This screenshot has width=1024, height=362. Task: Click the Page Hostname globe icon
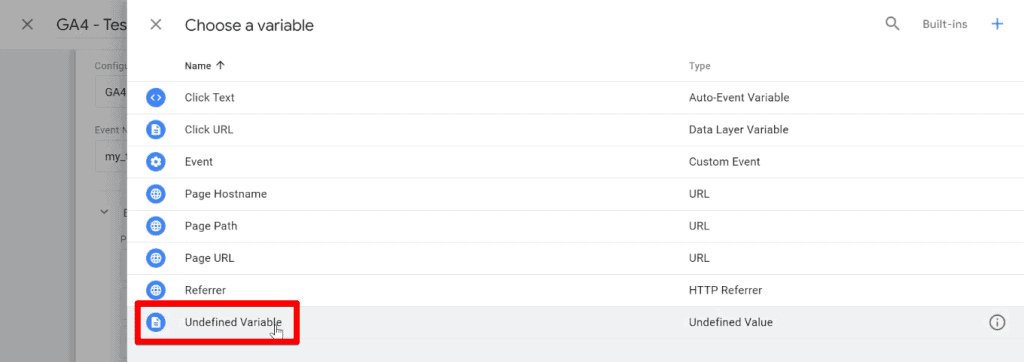coord(155,194)
